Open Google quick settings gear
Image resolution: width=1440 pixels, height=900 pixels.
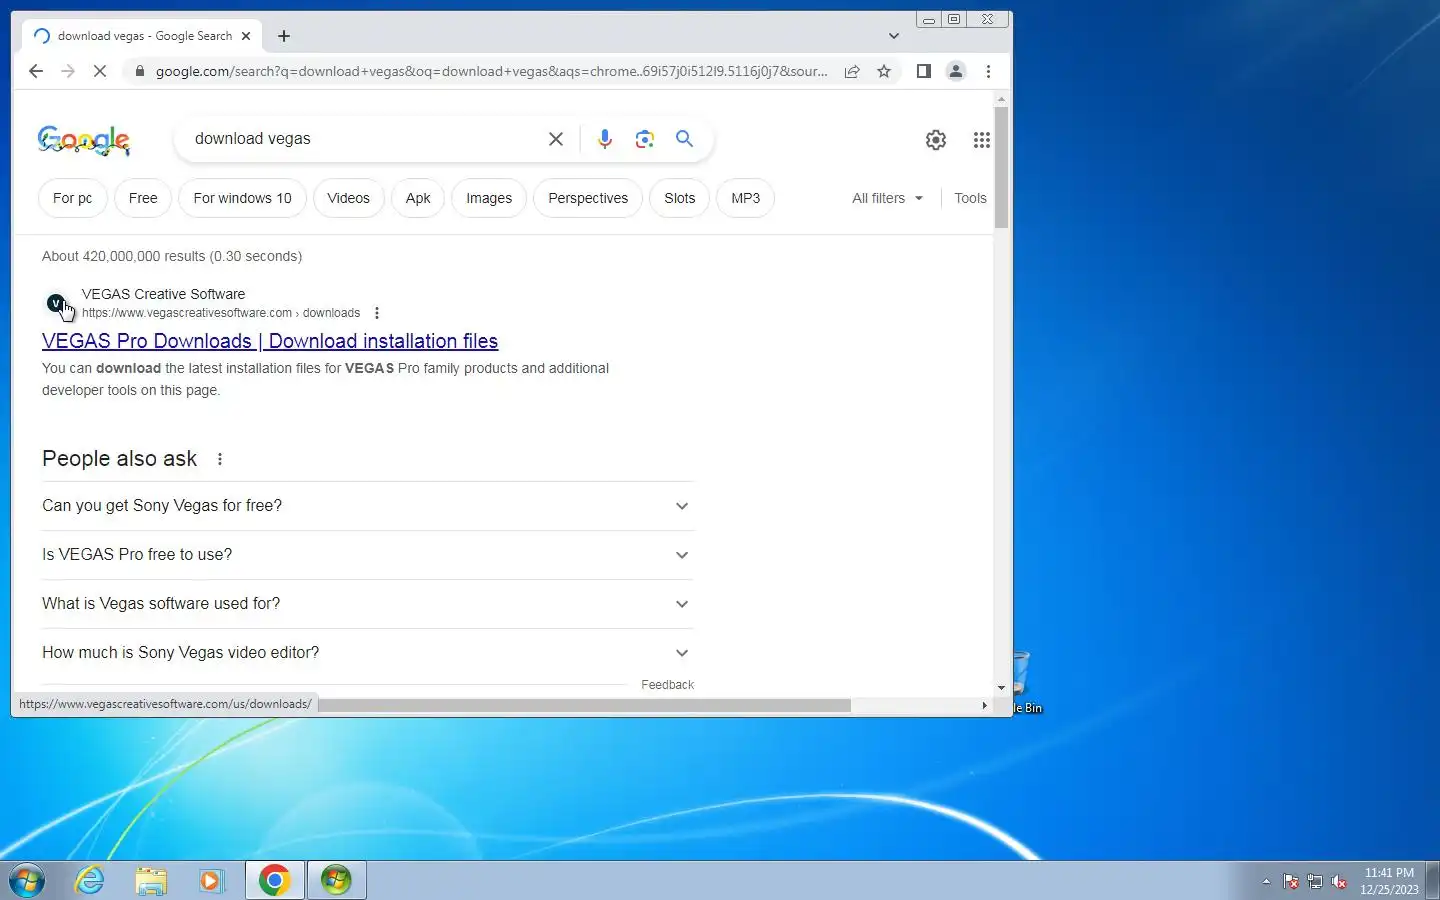pos(936,140)
